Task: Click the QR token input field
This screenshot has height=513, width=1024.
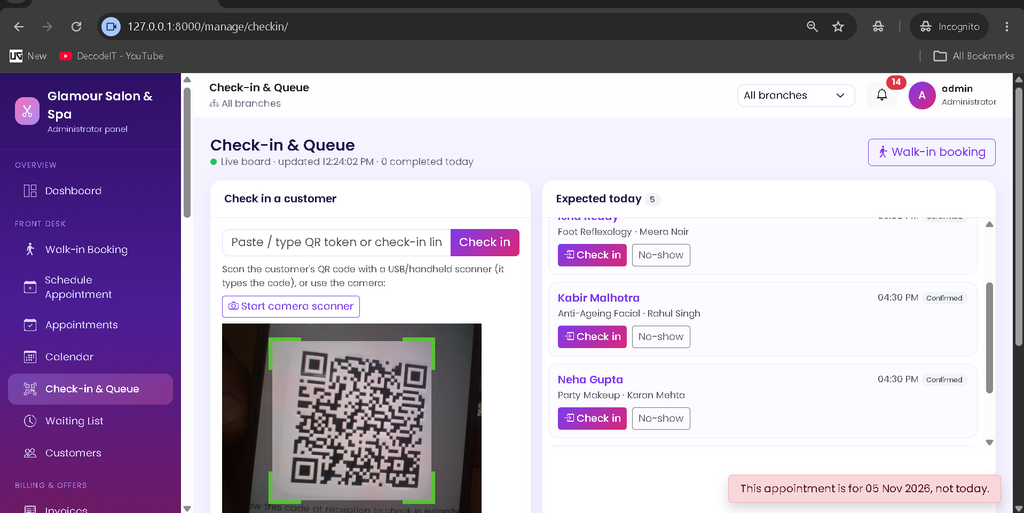Action: [336, 242]
